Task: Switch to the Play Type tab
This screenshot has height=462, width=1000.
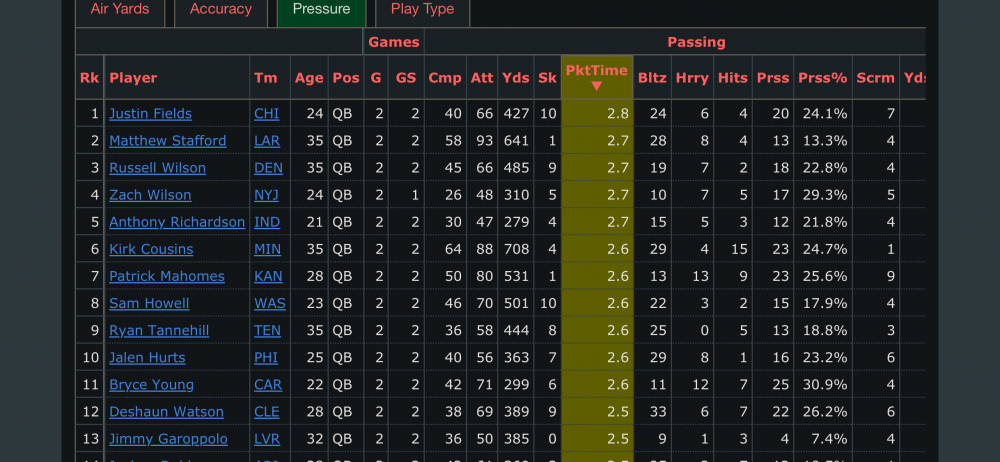Action: [x=422, y=10]
